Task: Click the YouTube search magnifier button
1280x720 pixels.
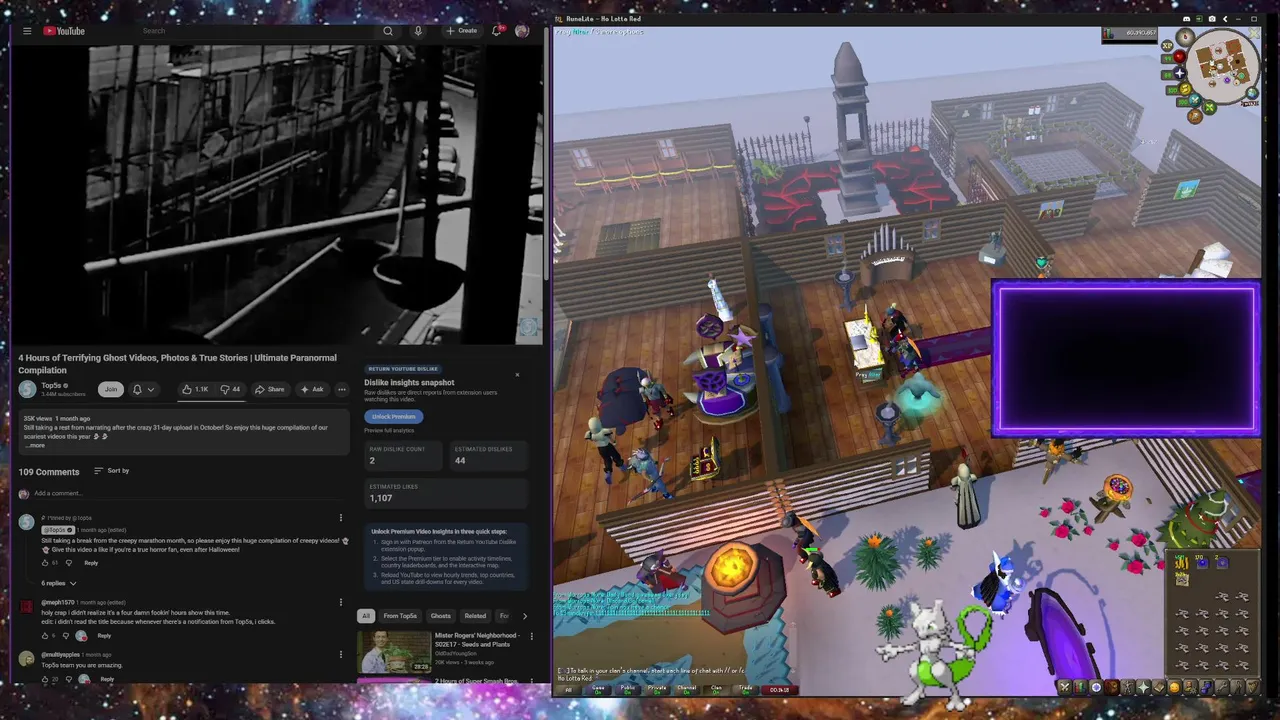Action: [388, 31]
